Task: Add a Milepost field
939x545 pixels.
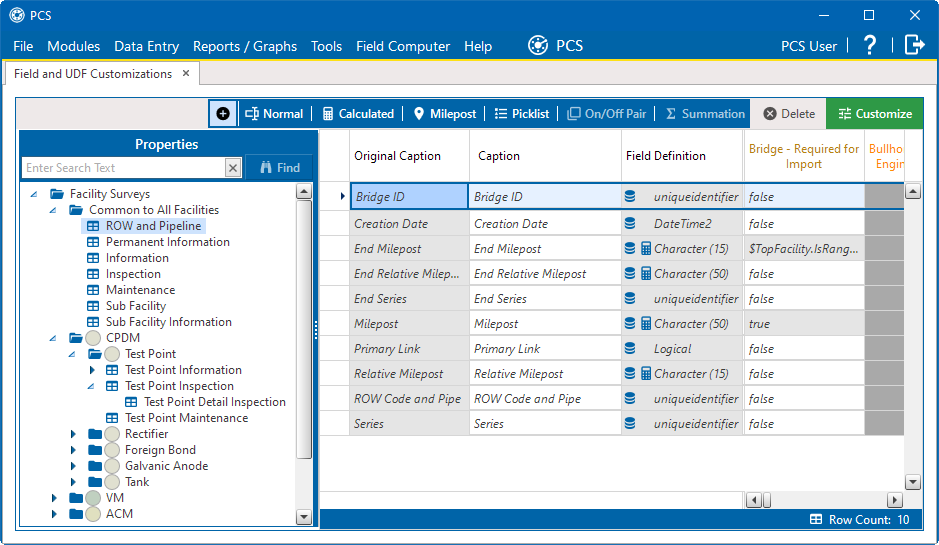Action: point(444,114)
